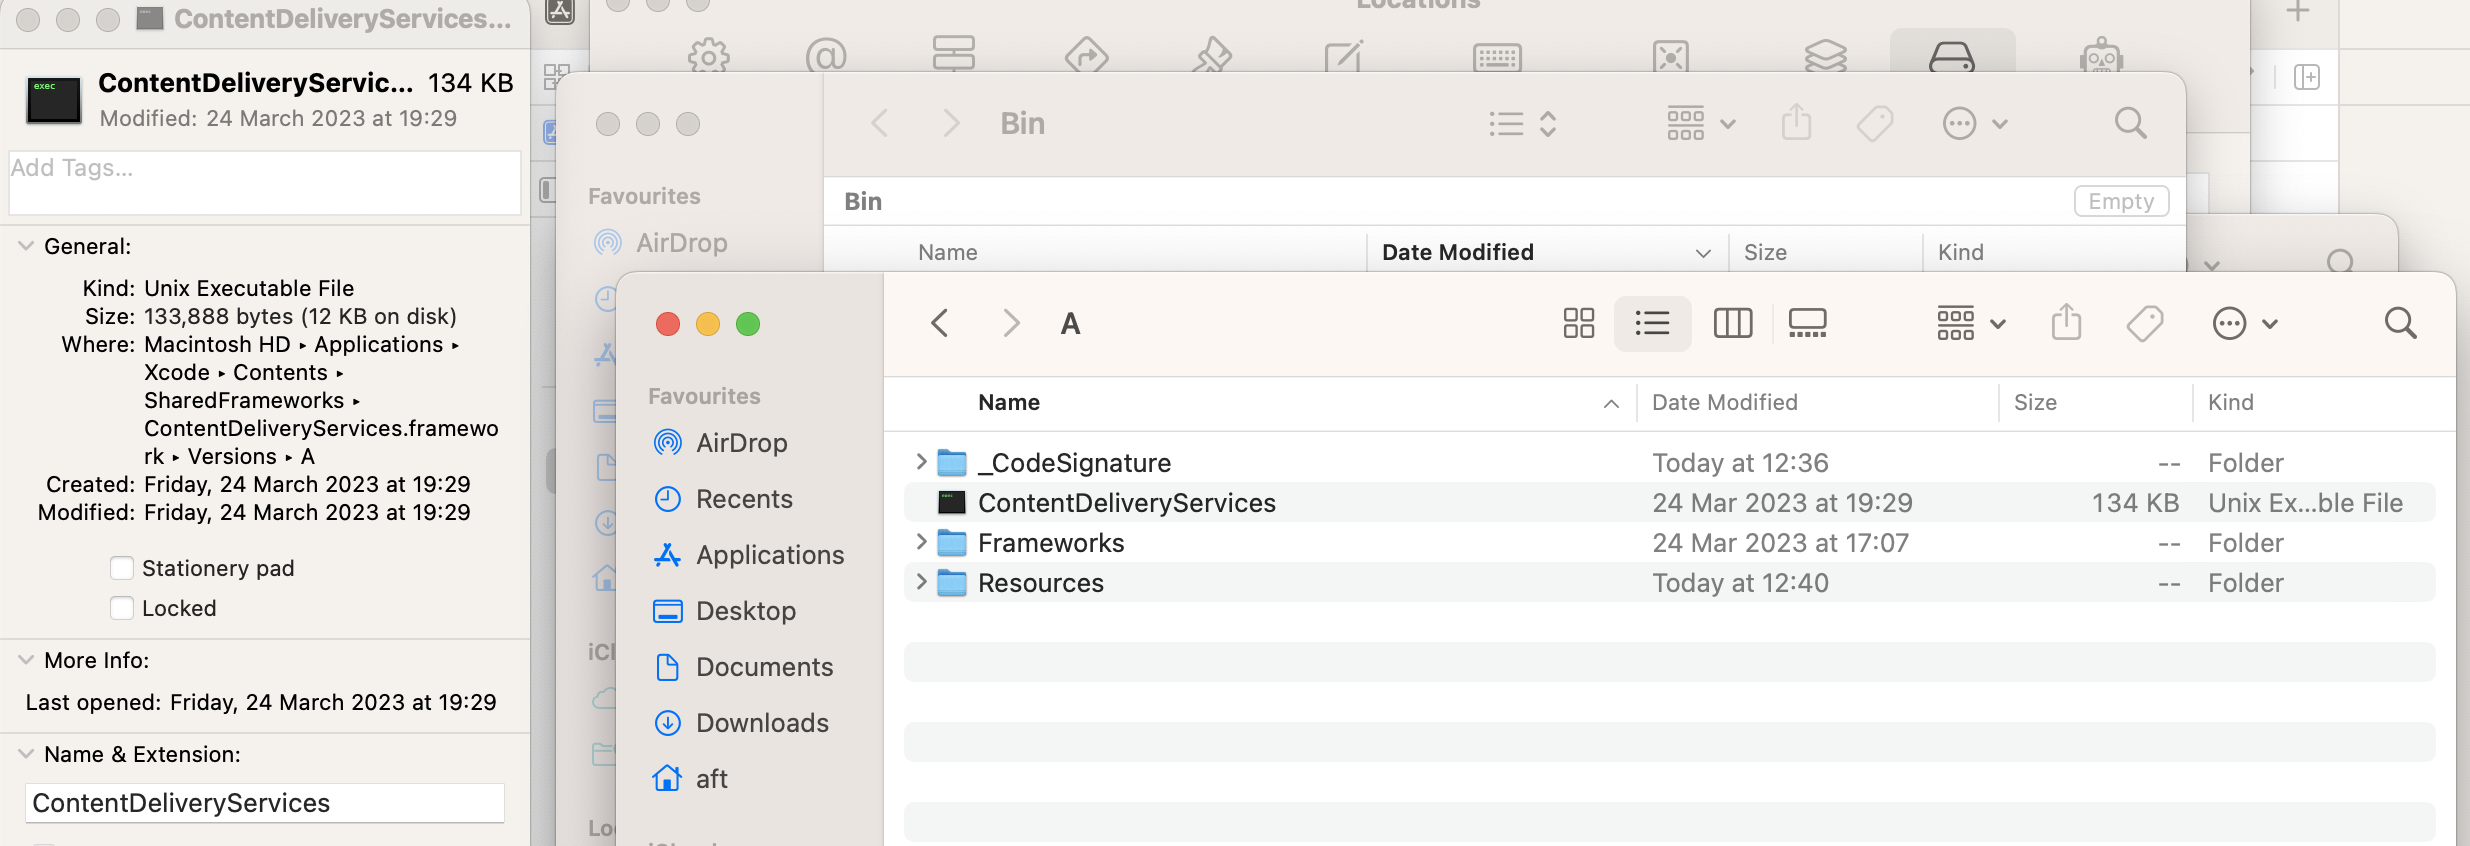
Task: Open AirDrop in A window sidebar
Action: 741,443
